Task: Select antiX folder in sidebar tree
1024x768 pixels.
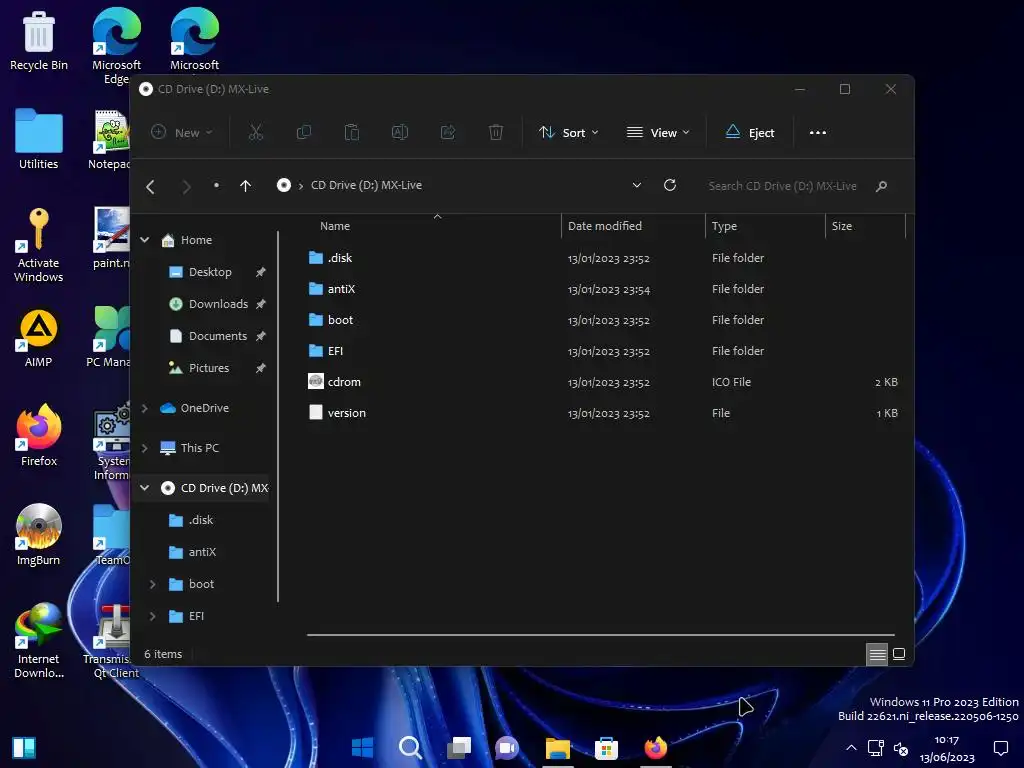Action: click(x=201, y=552)
